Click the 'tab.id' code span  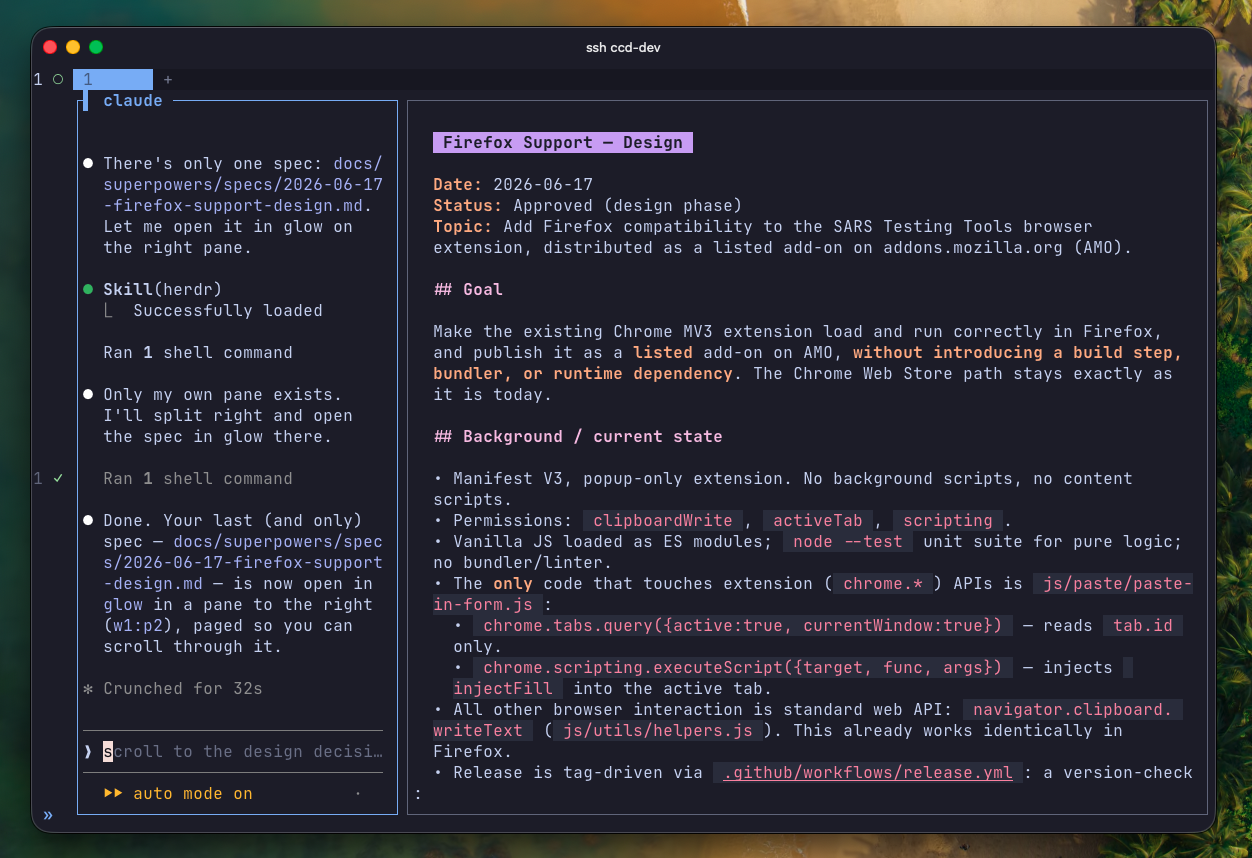coord(1143,626)
